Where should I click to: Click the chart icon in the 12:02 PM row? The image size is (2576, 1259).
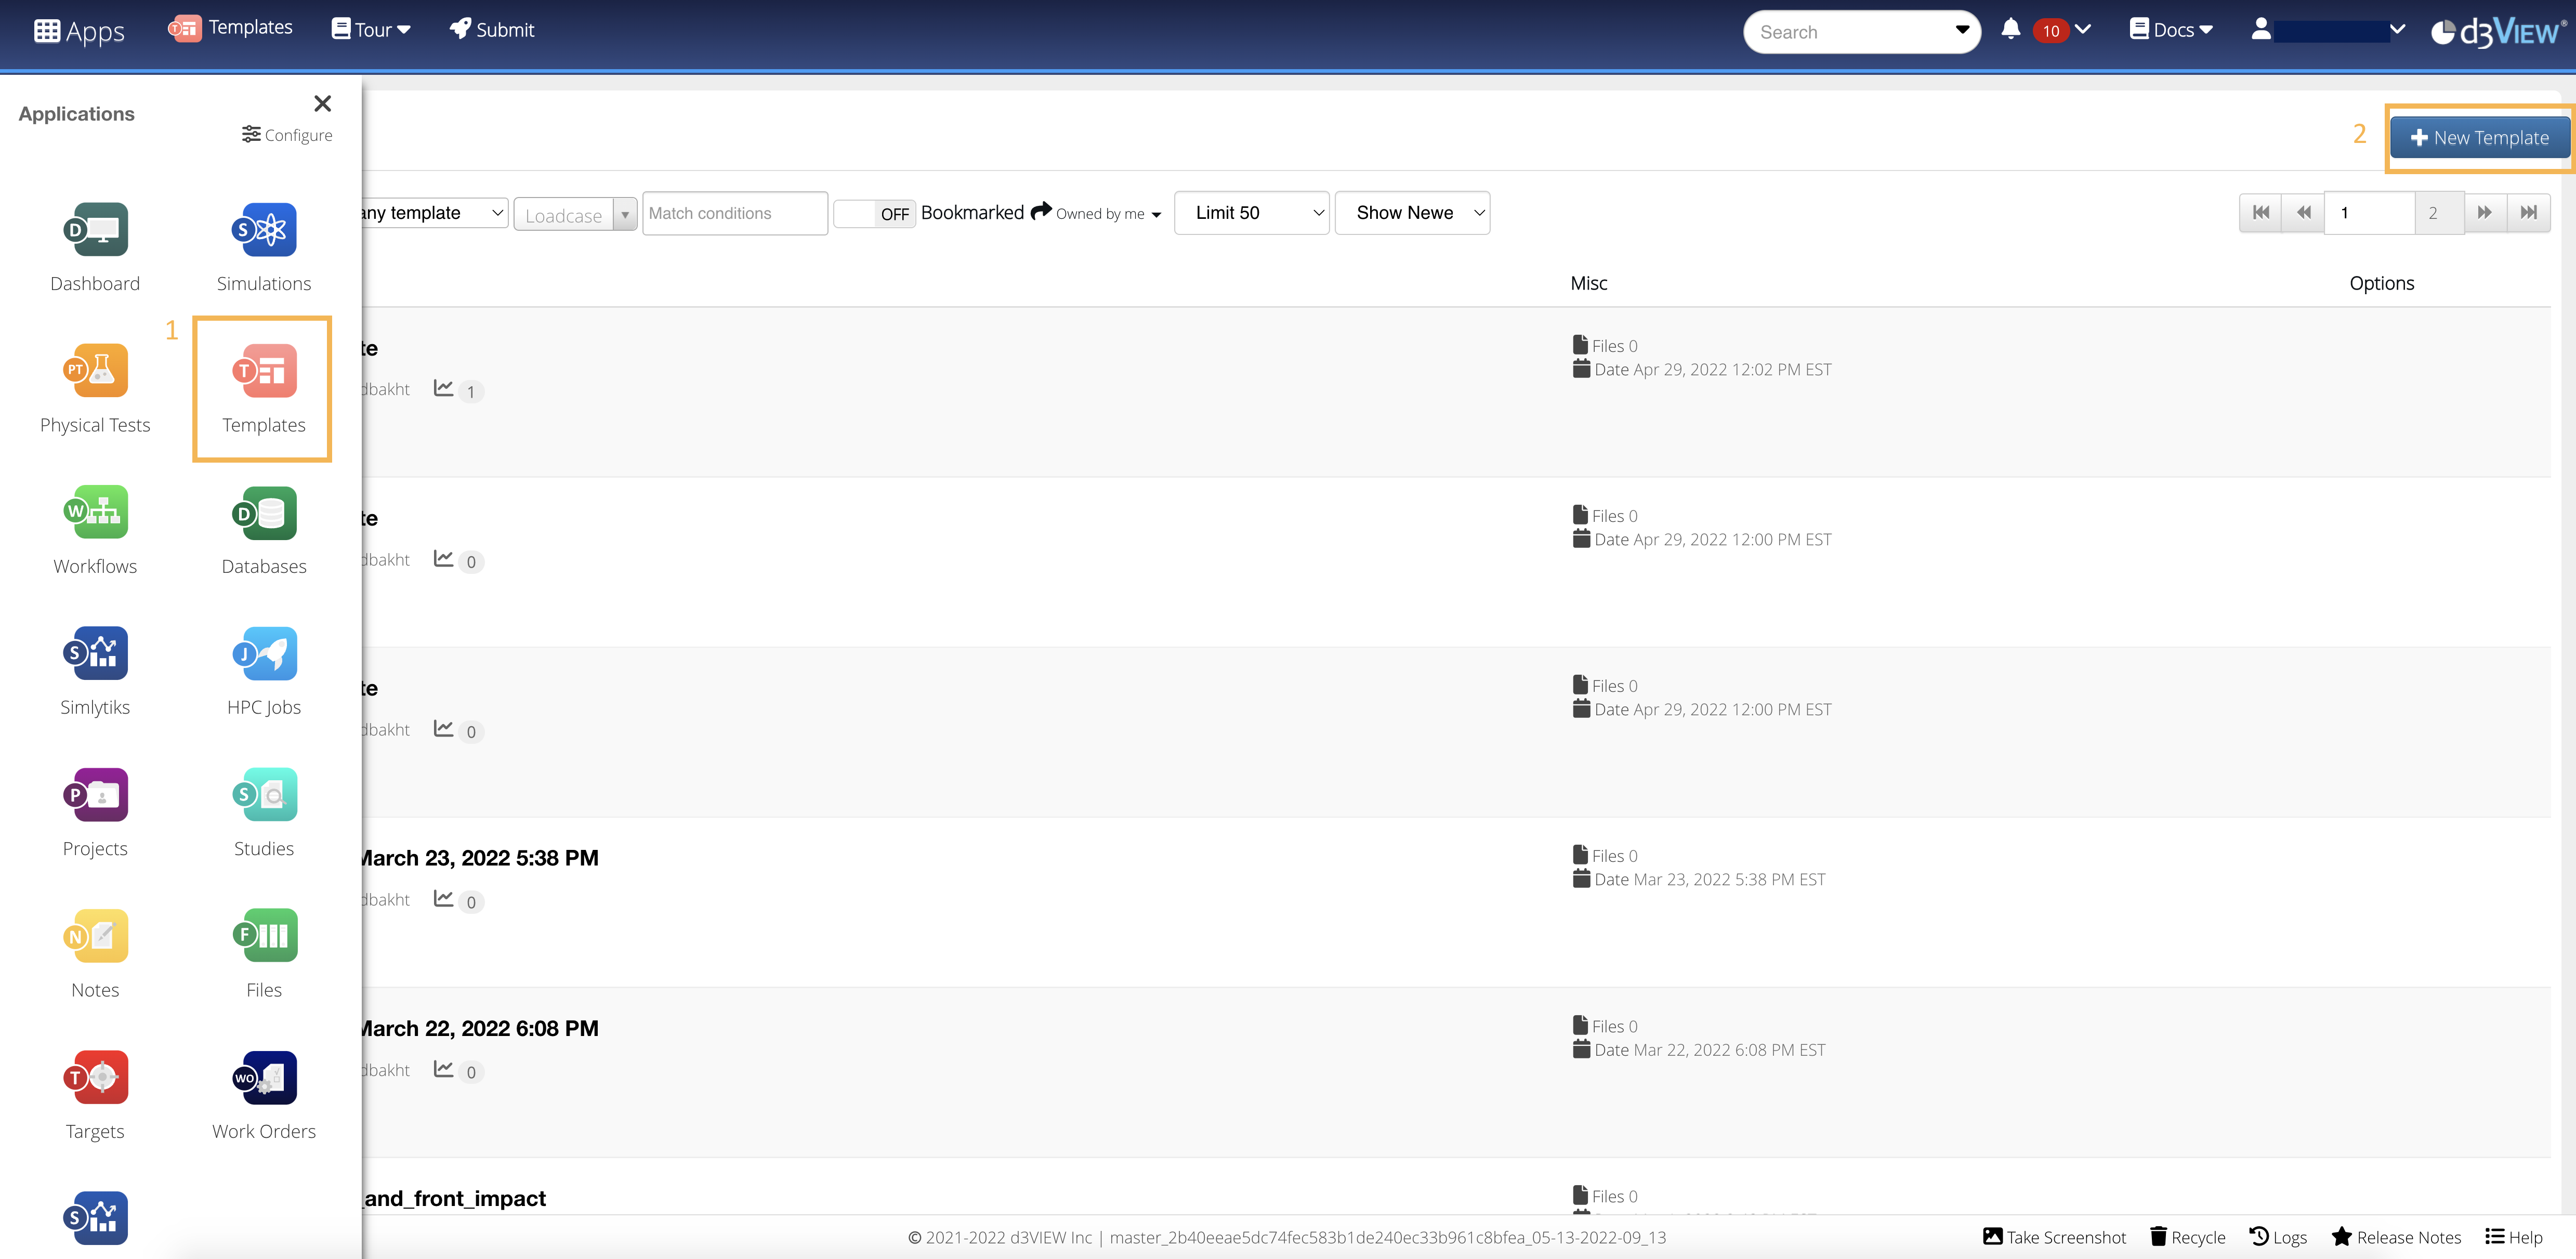click(443, 388)
